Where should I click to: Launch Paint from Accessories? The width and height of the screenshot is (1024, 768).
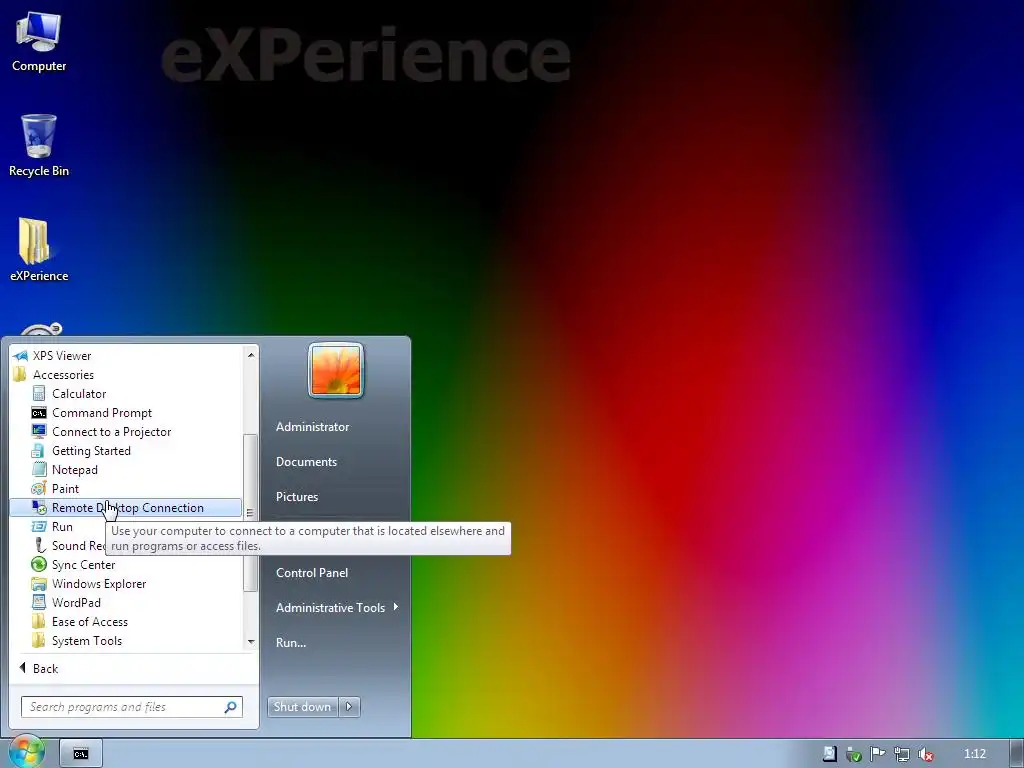pos(65,488)
